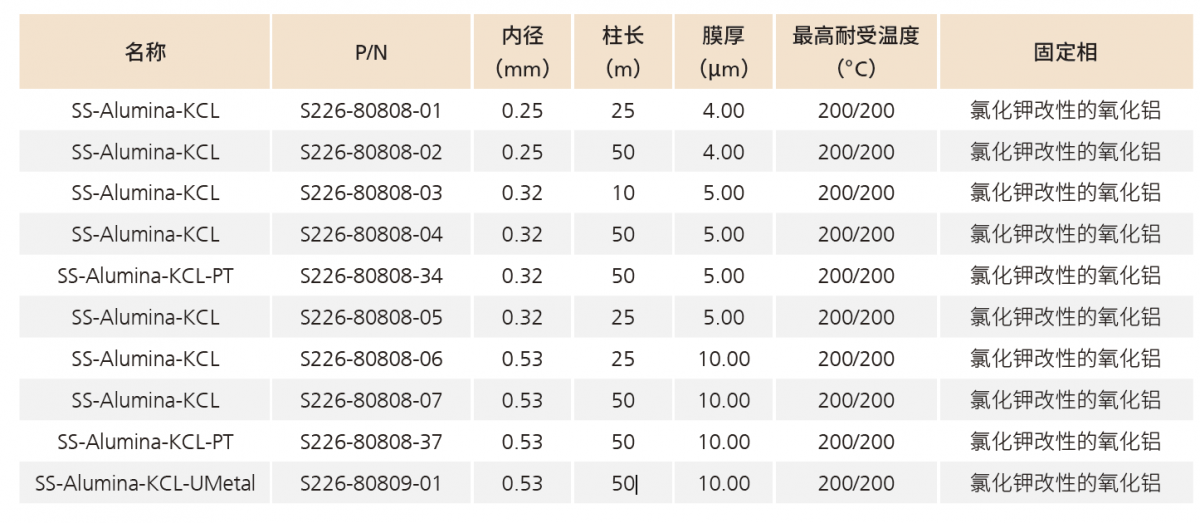Select the S226-80808-03 cell
Viewport: 1200px width, 523px height.
tap(371, 193)
